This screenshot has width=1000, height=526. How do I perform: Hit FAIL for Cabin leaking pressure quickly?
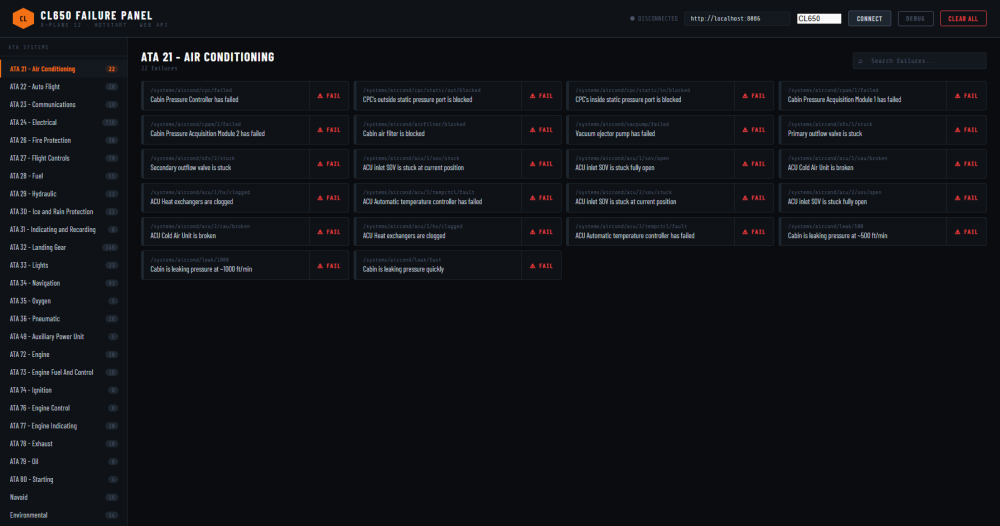541,266
